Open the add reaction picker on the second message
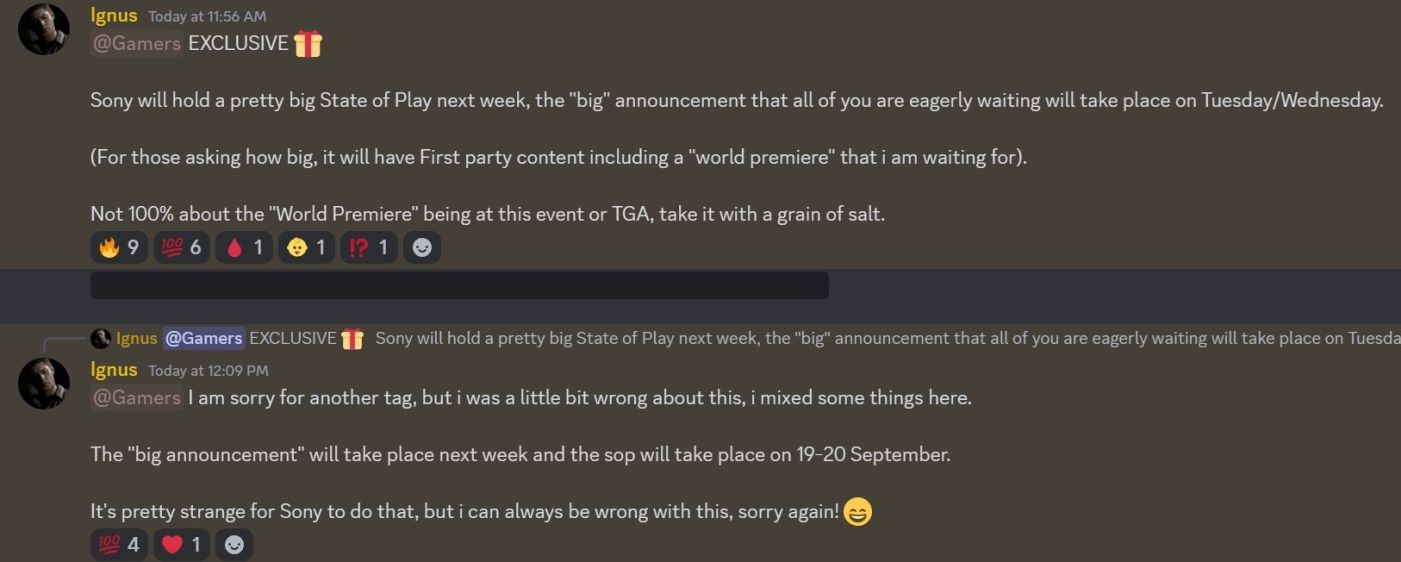 (x=234, y=545)
